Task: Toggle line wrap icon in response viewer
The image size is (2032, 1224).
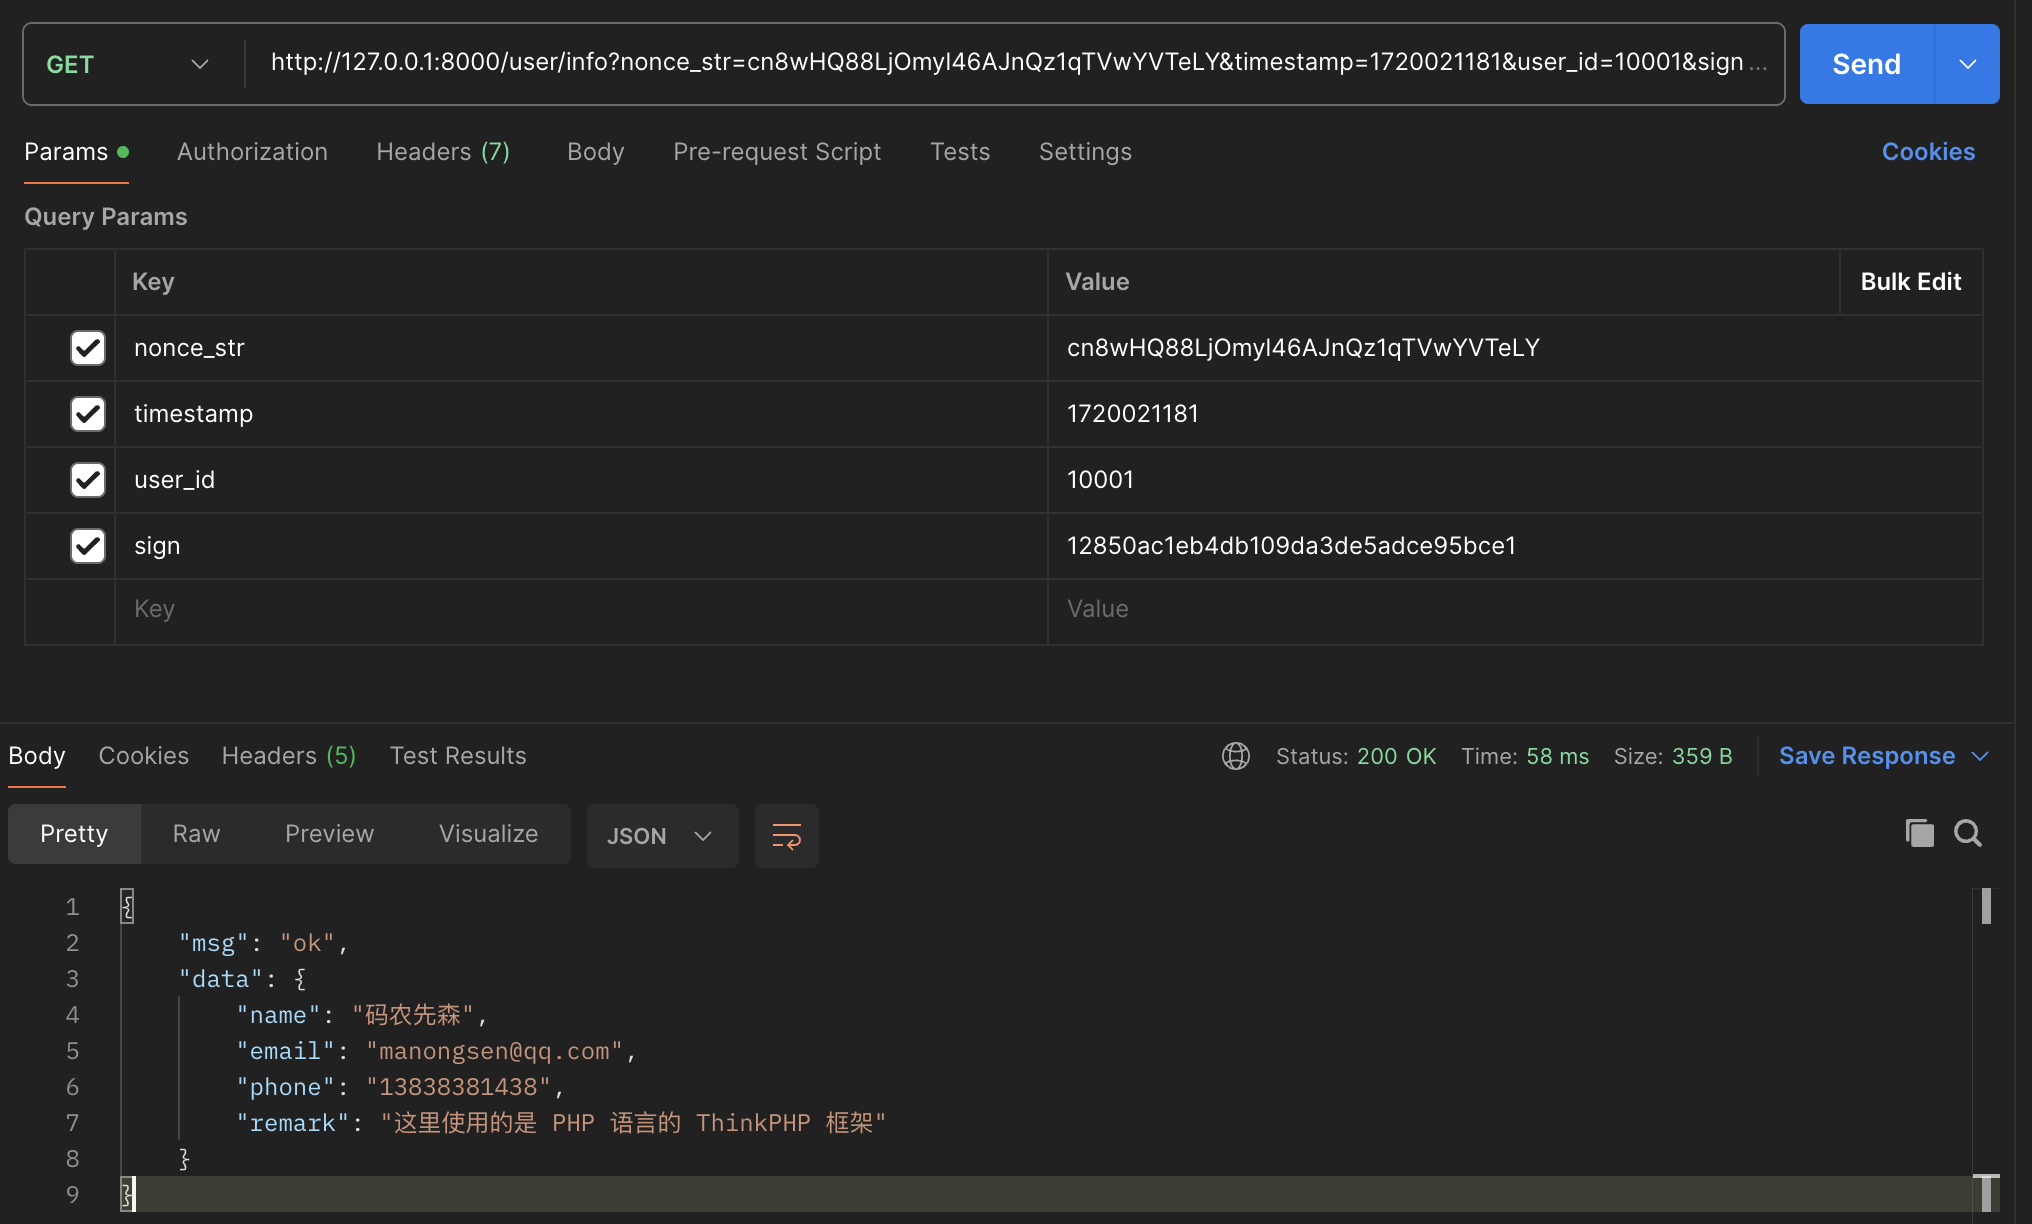Action: point(787,836)
